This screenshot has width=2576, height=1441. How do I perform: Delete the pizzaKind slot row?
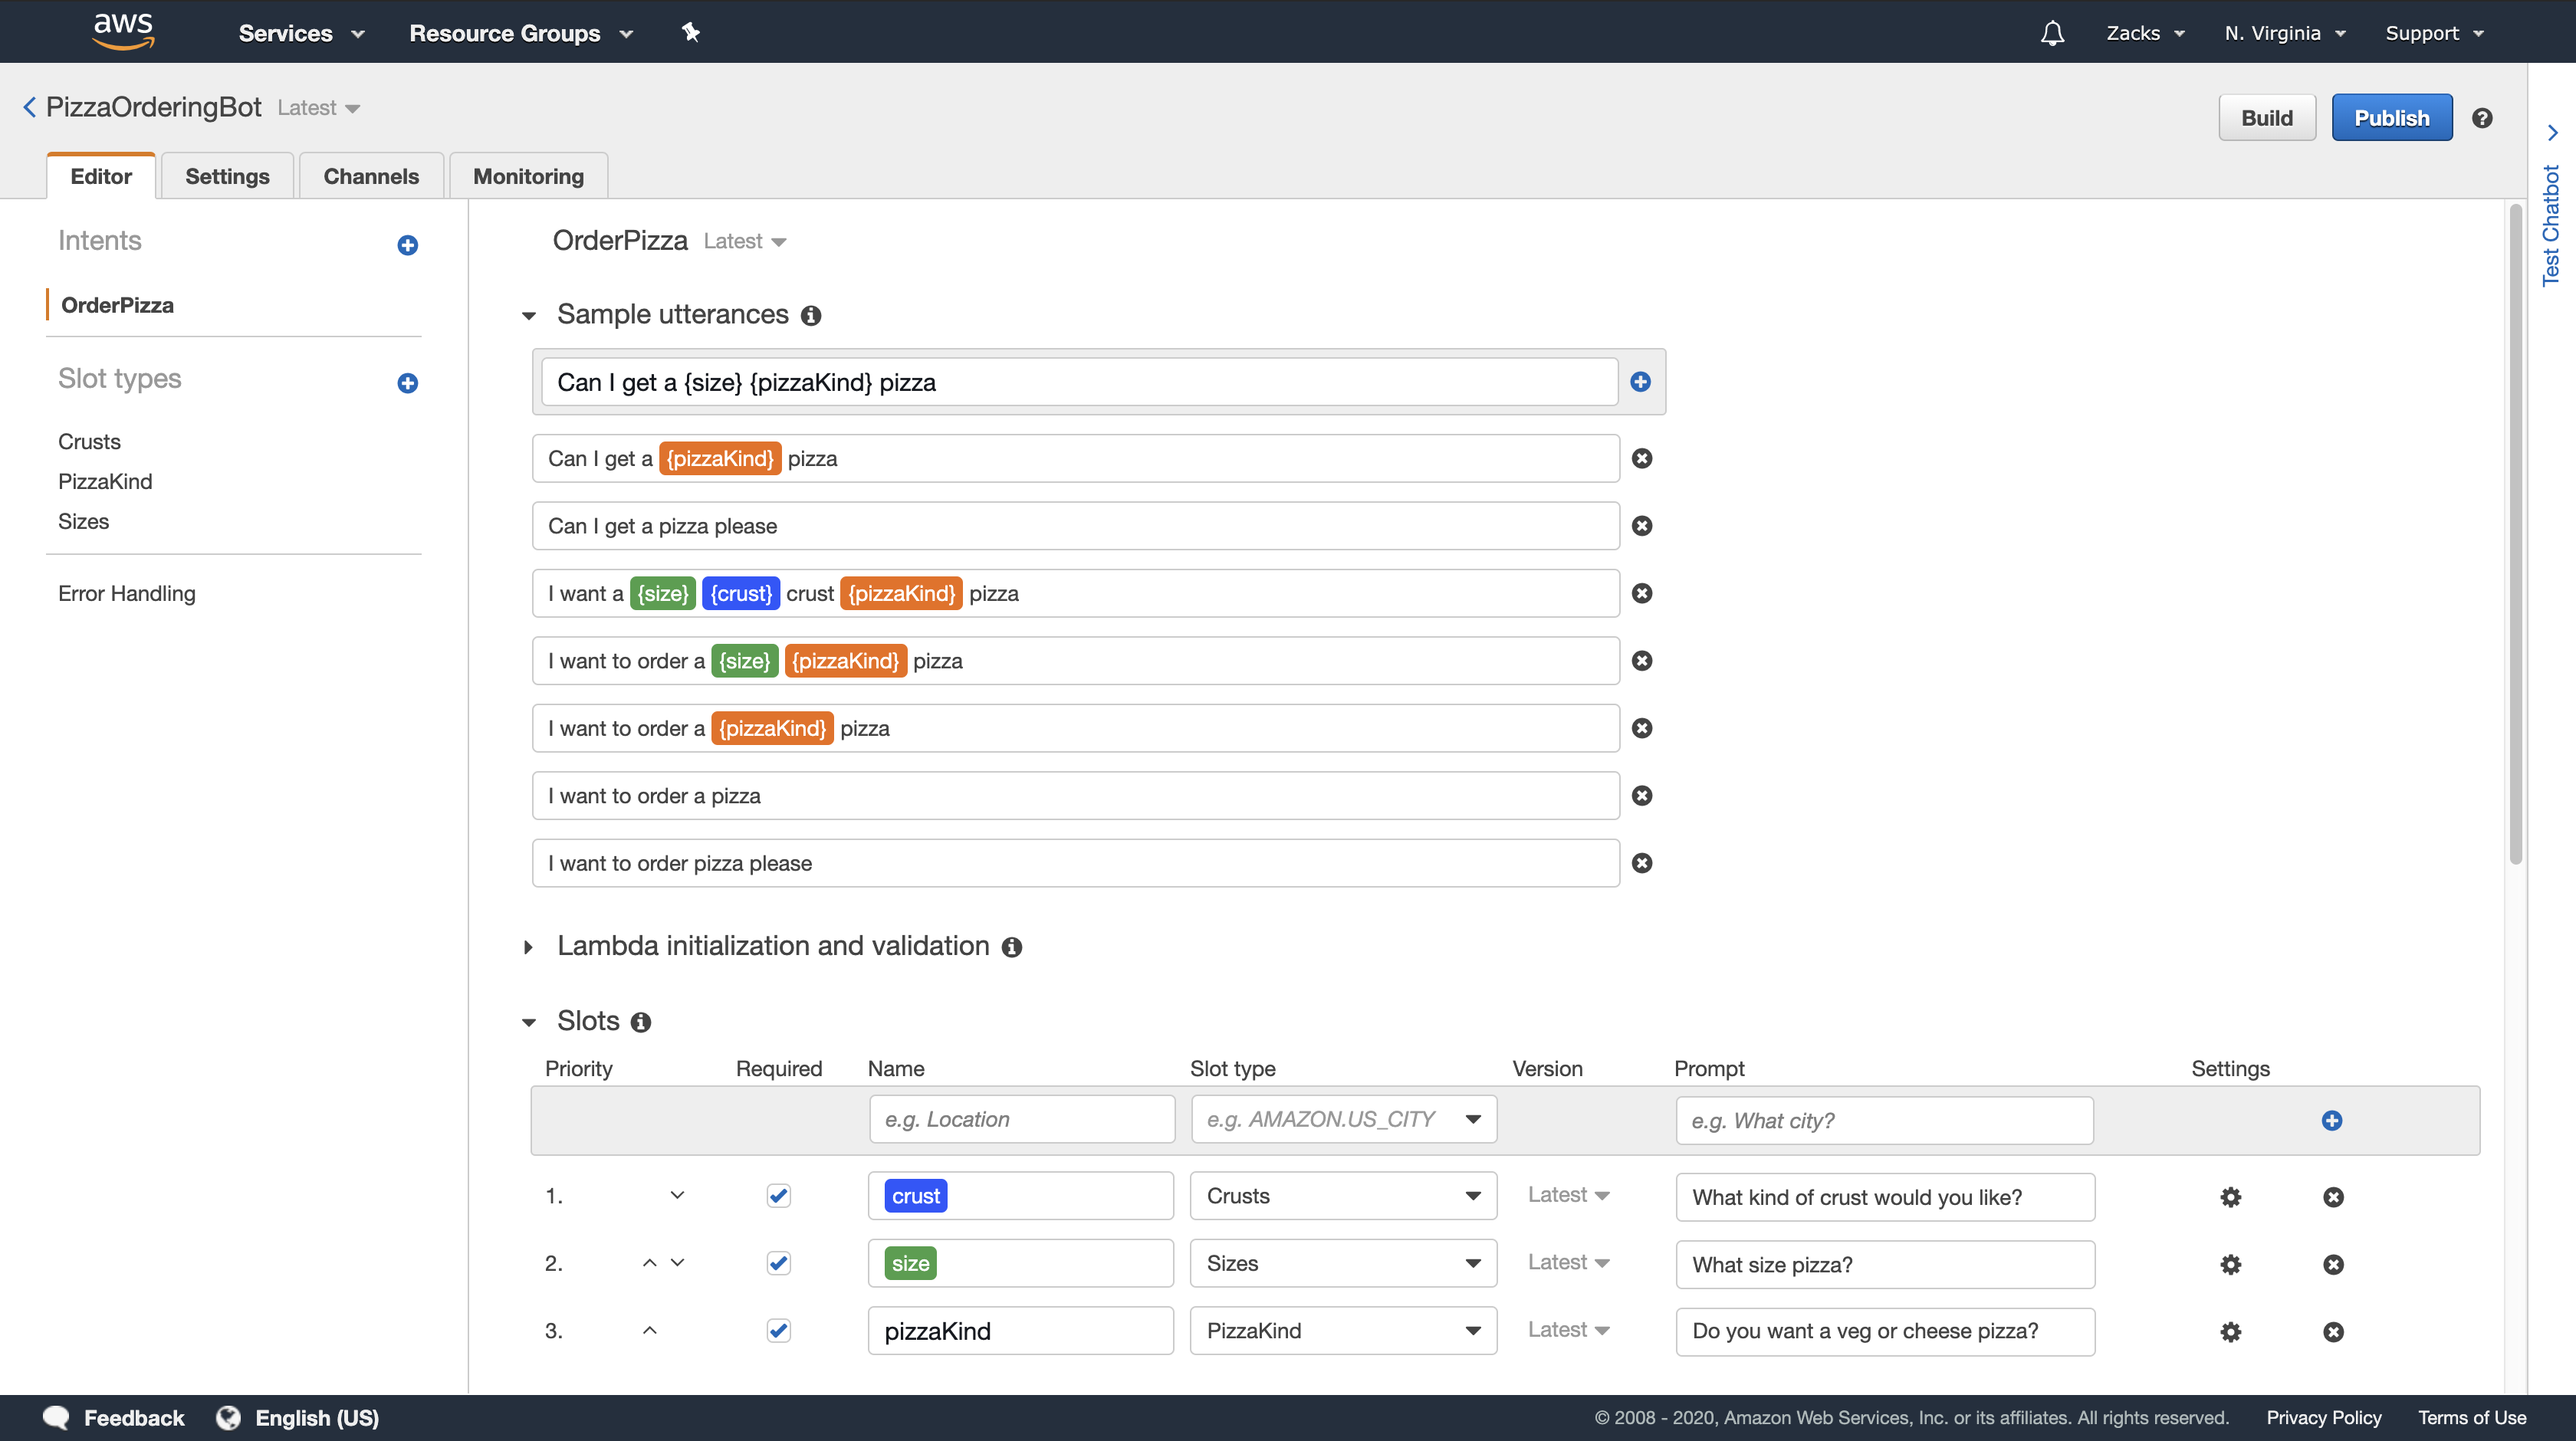pos(2333,1332)
